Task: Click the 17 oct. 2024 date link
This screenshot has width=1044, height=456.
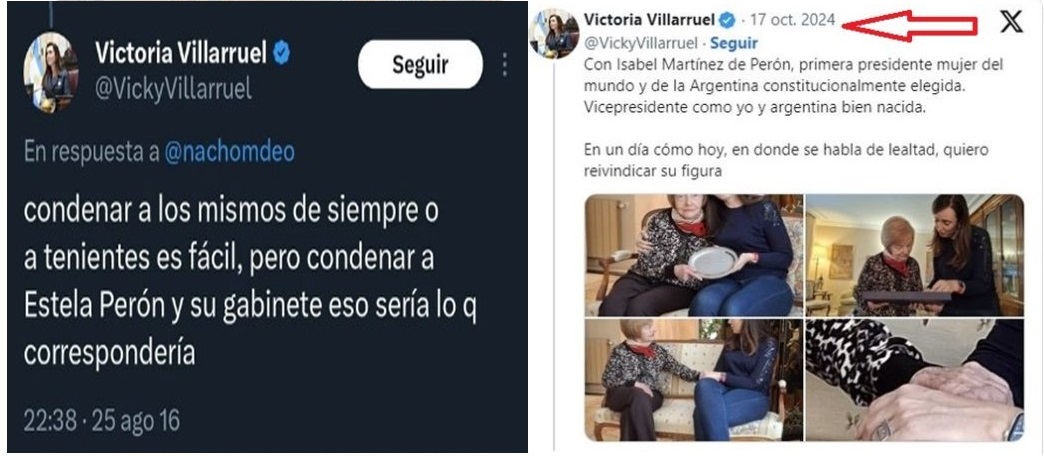Action: pos(792,20)
